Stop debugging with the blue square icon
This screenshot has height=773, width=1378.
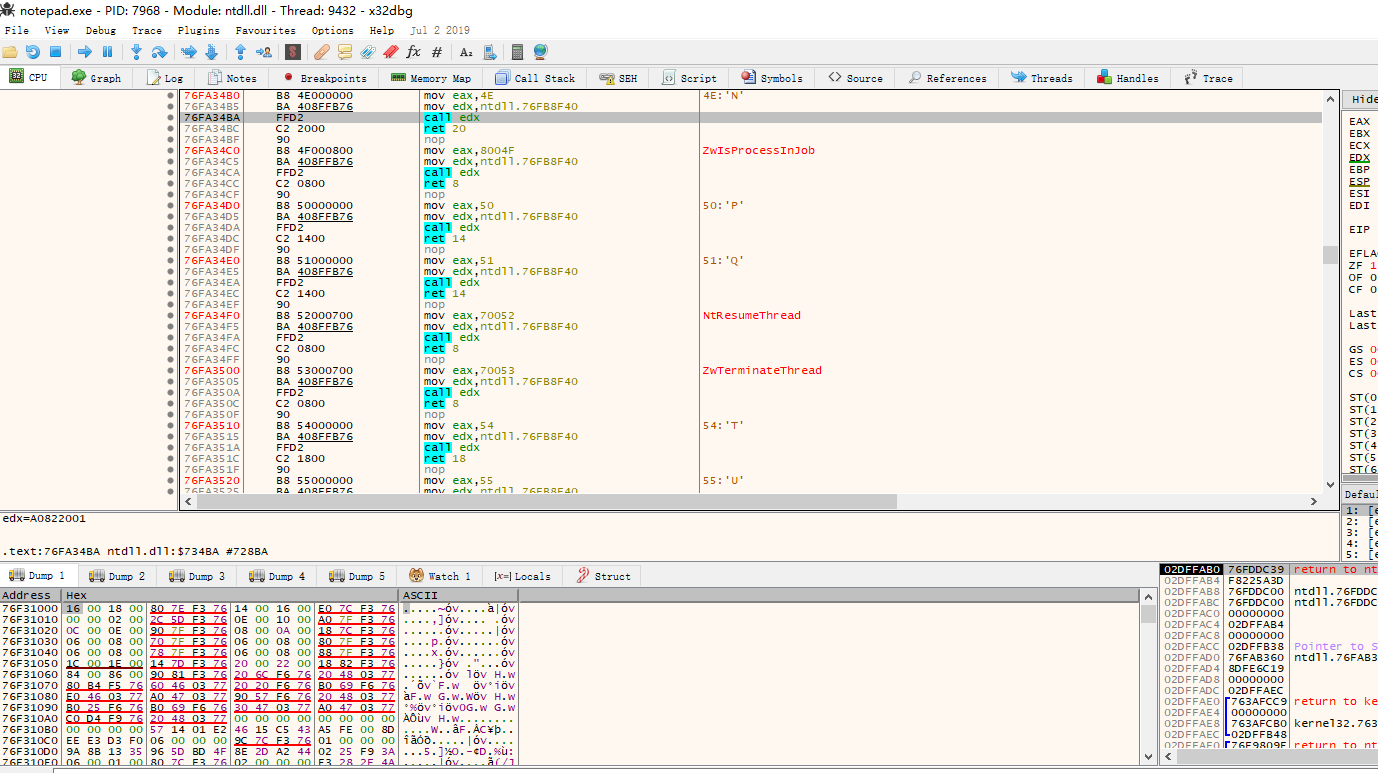coord(56,52)
